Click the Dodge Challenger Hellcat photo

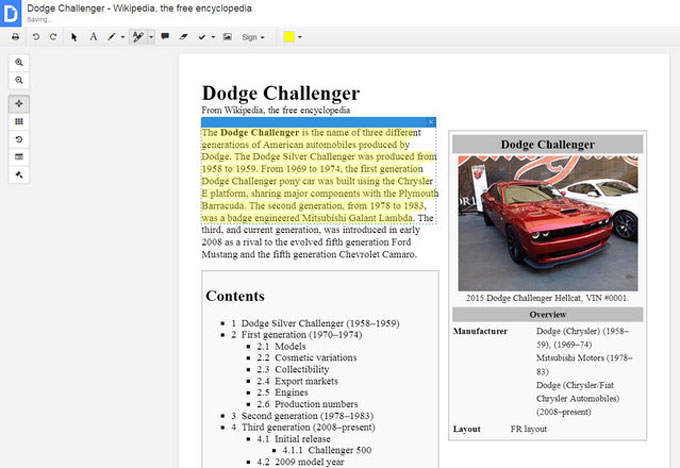tap(548, 223)
